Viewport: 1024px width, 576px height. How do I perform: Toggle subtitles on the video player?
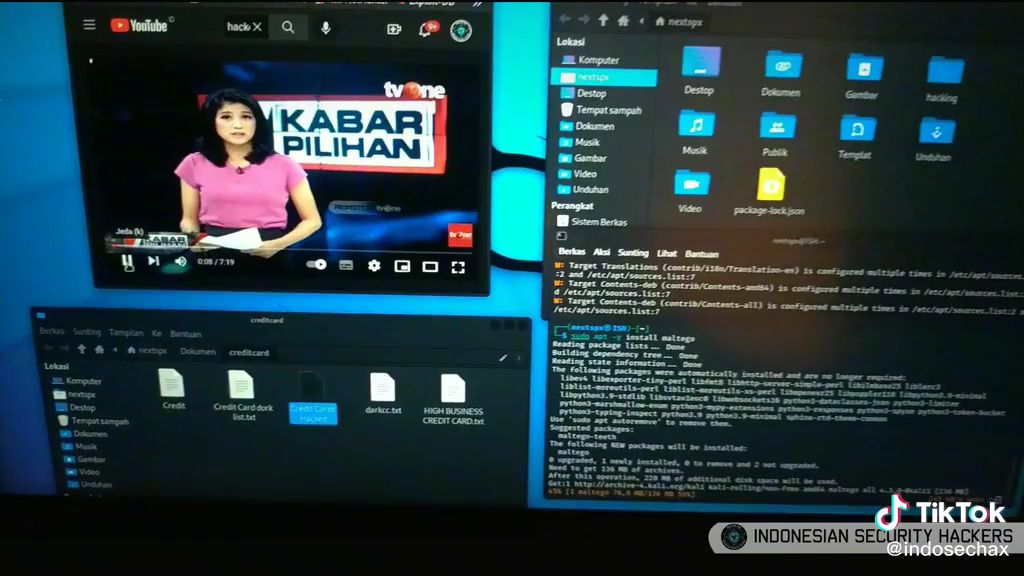click(x=346, y=265)
